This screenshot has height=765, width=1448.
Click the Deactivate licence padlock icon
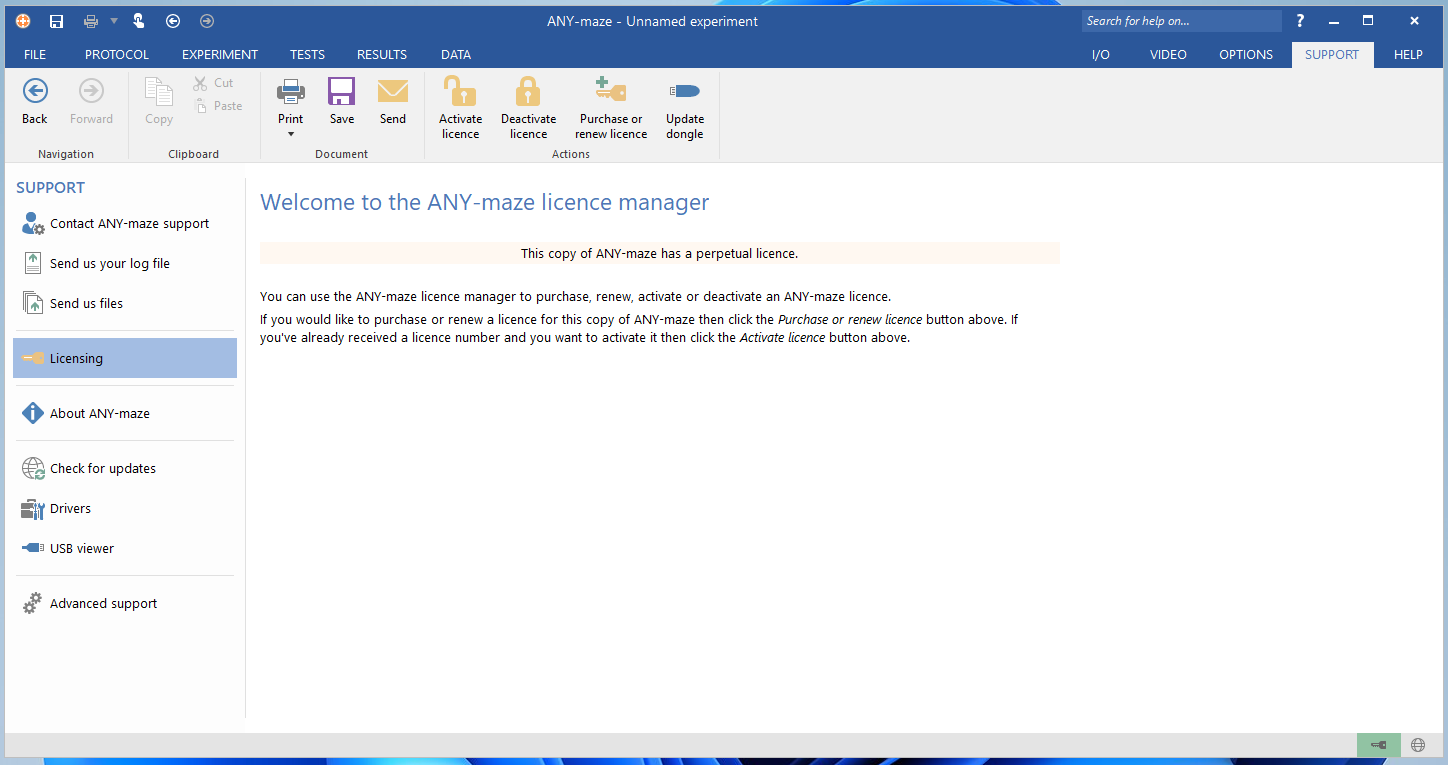coord(528,92)
